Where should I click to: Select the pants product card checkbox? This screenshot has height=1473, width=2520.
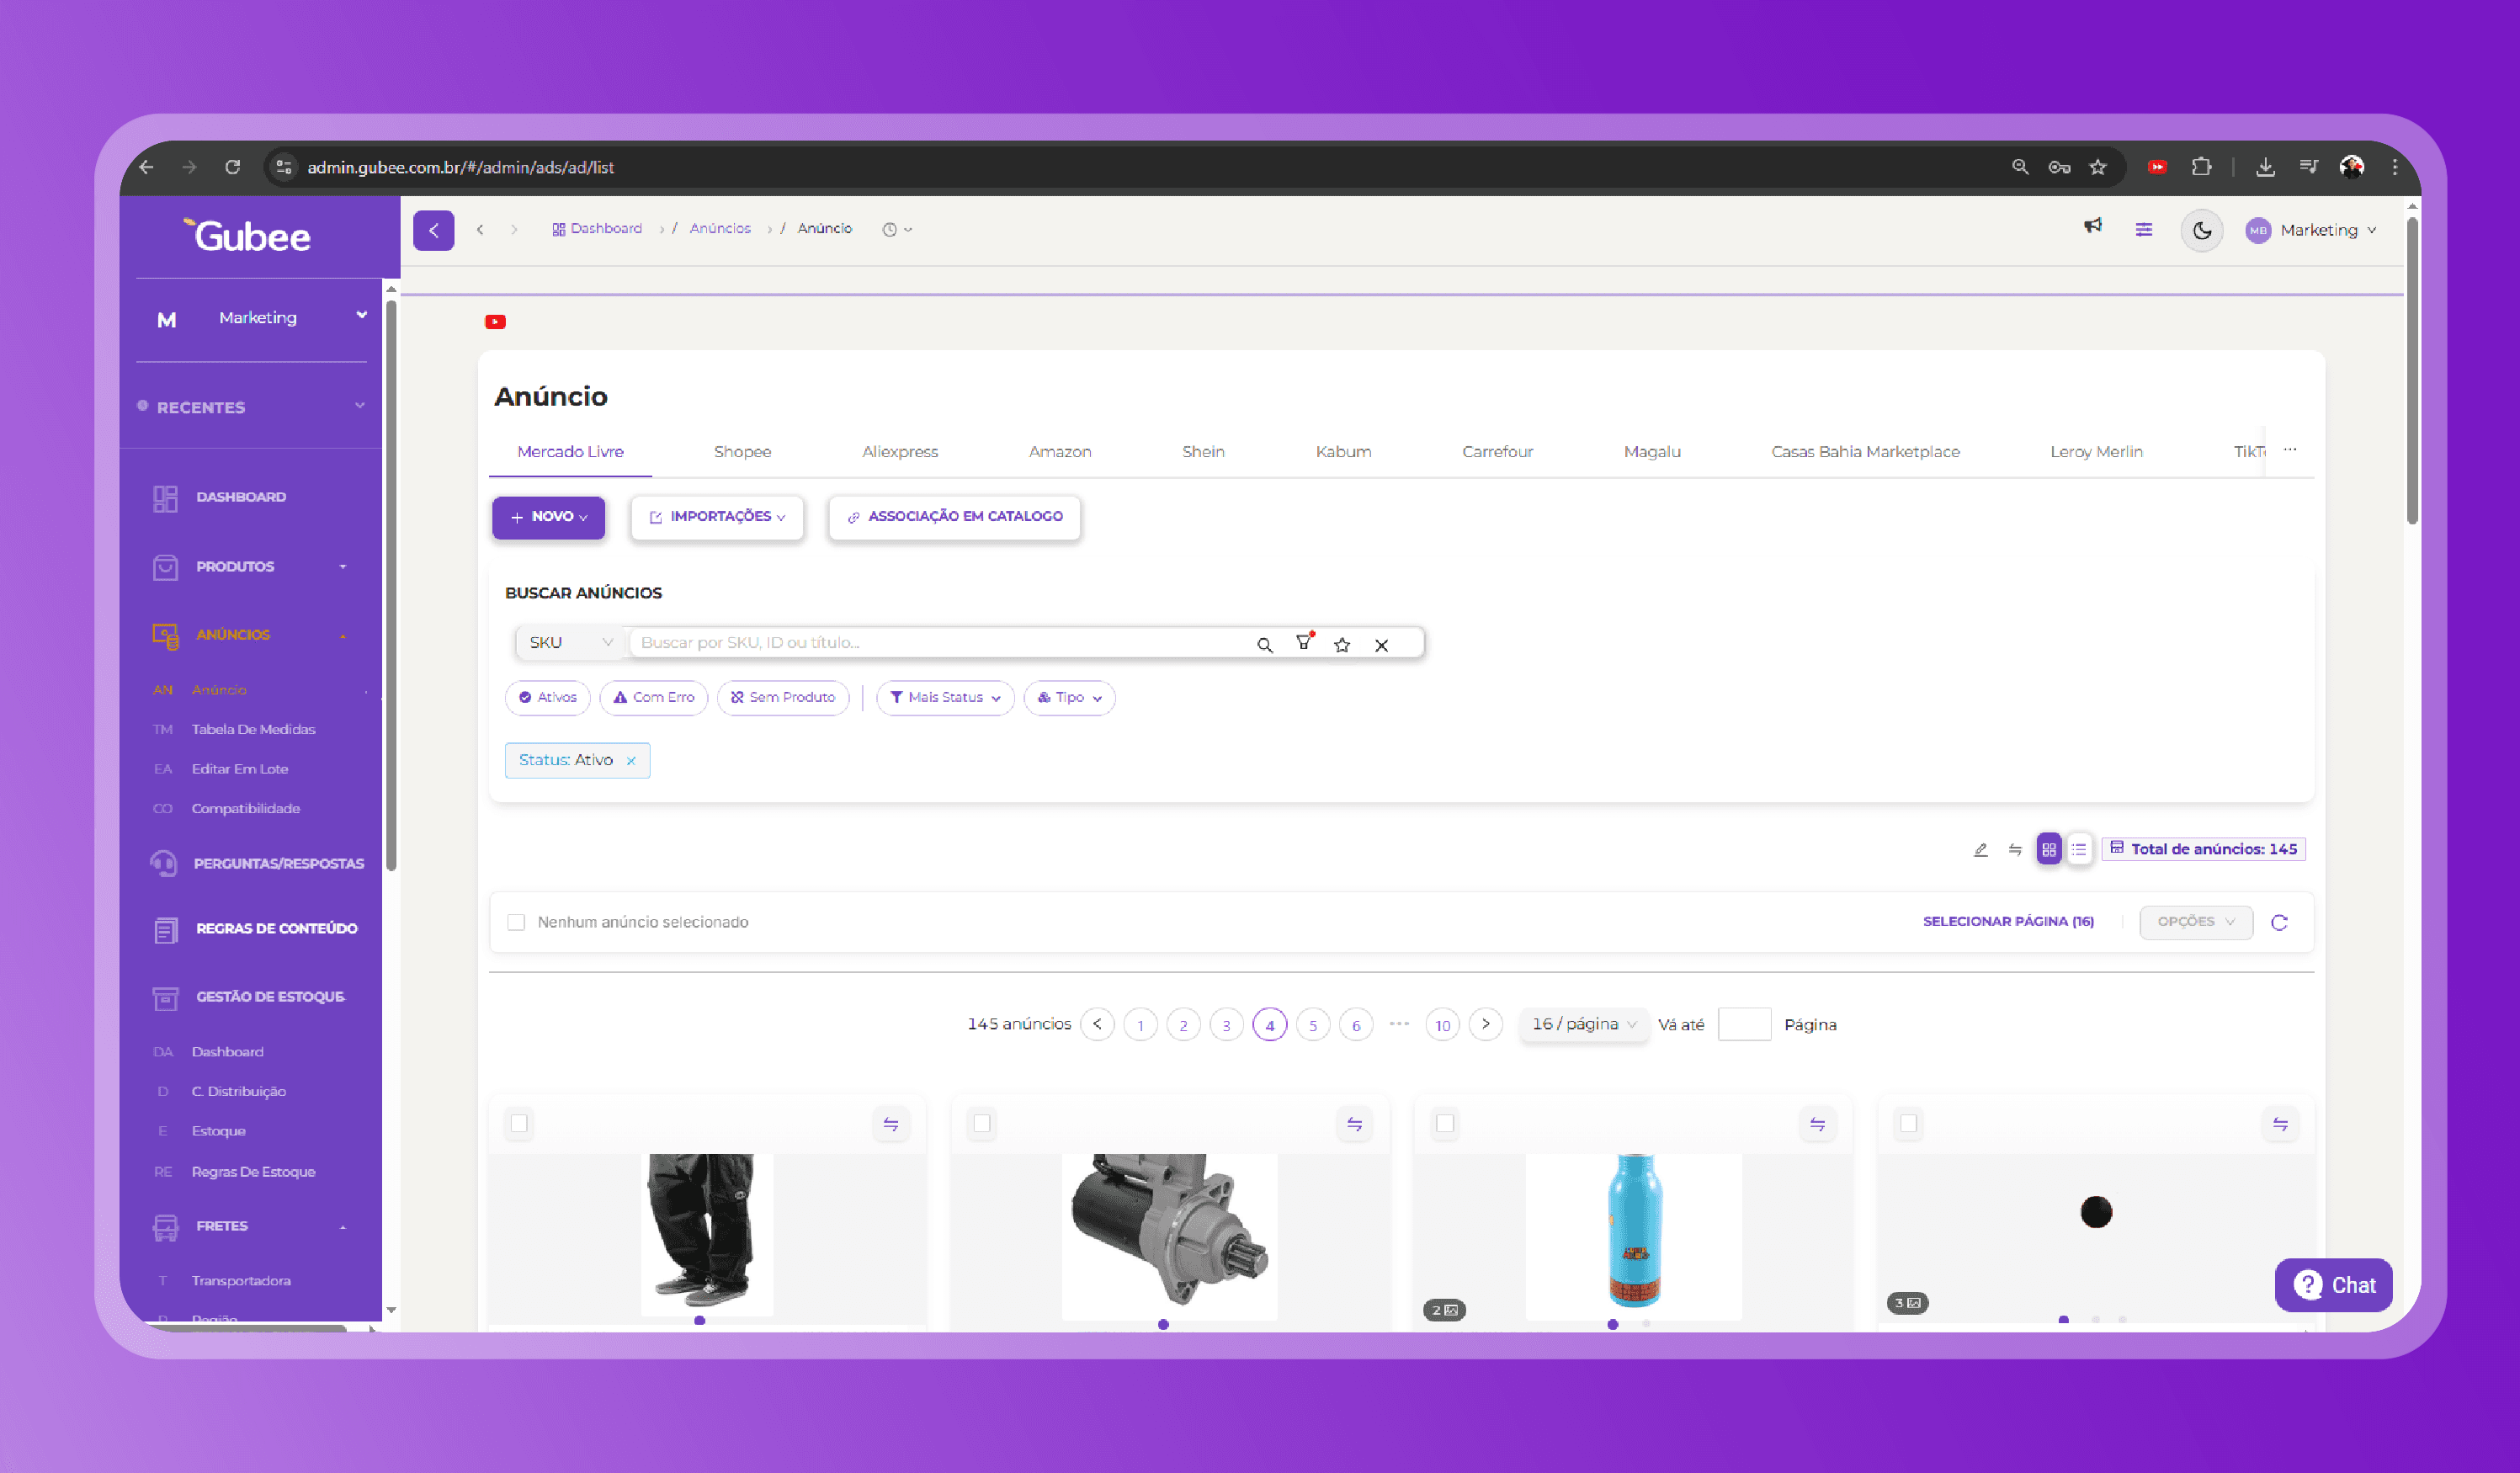point(519,1123)
